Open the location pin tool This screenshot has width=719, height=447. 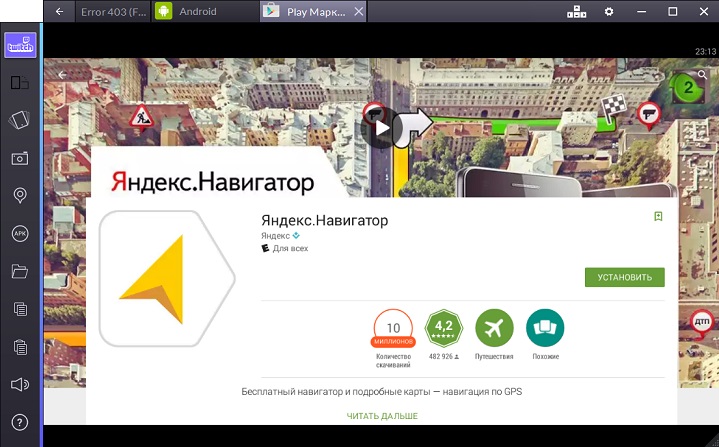(20, 196)
